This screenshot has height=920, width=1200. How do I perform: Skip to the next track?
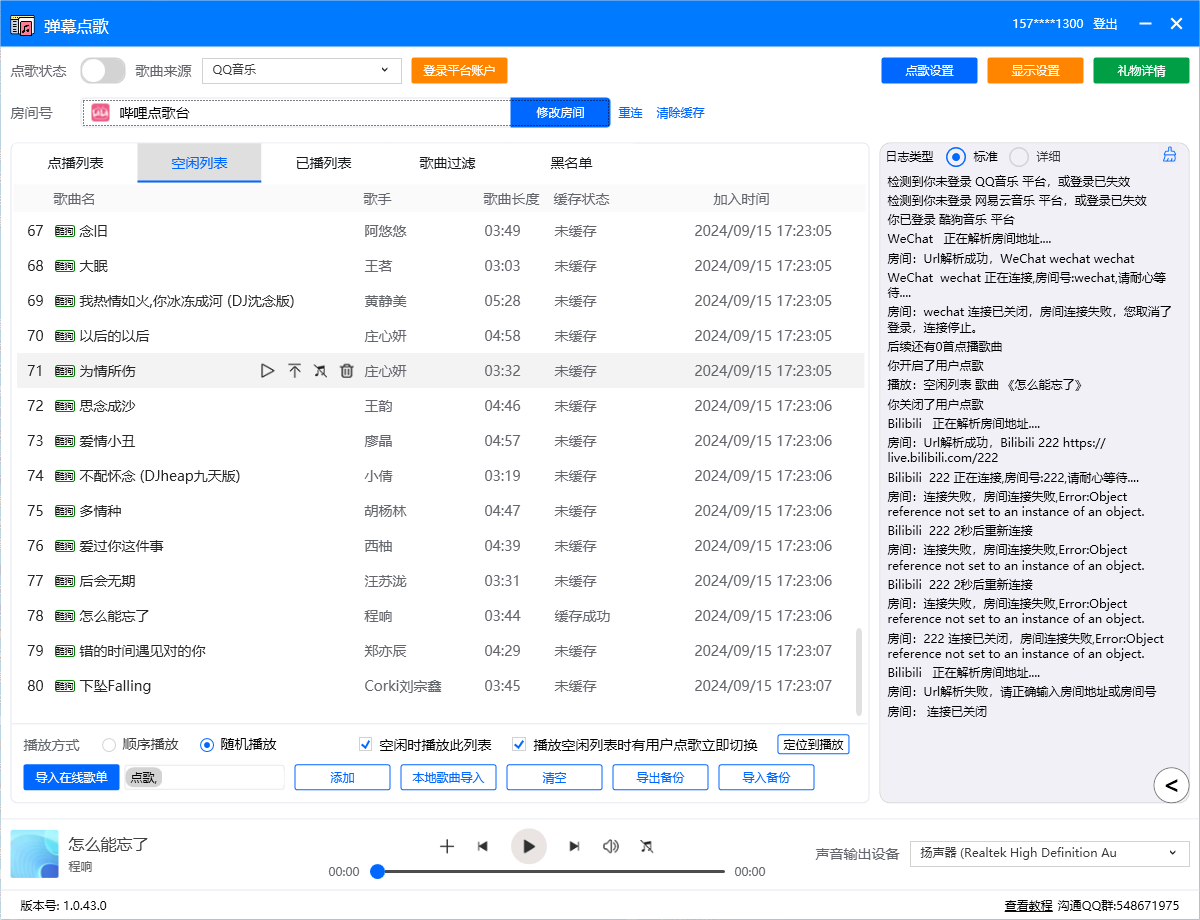pyautogui.click(x=574, y=846)
